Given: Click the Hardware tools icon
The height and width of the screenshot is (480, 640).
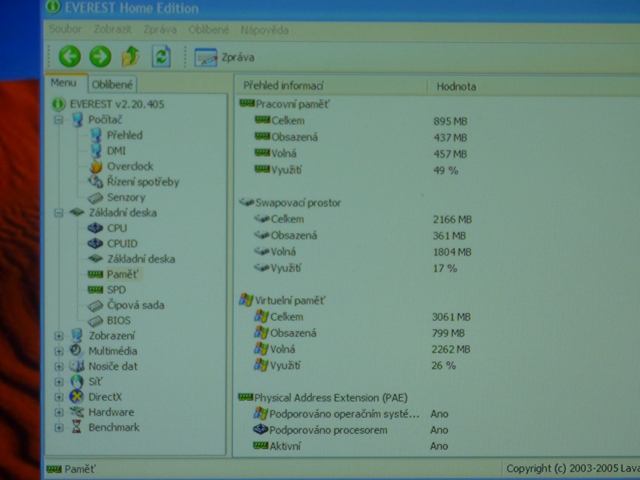Looking at the screenshot, I should [77, 412].
